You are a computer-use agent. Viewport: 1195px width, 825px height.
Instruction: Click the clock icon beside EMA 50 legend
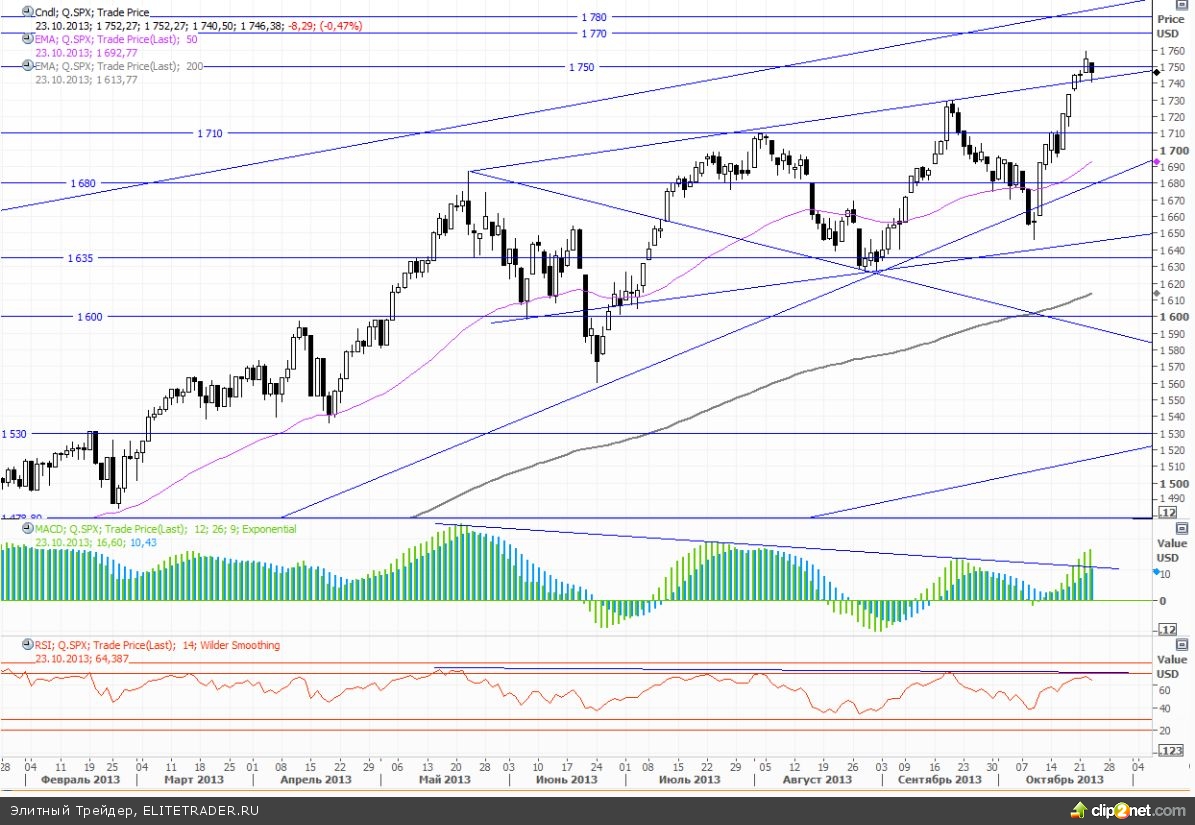27,38
